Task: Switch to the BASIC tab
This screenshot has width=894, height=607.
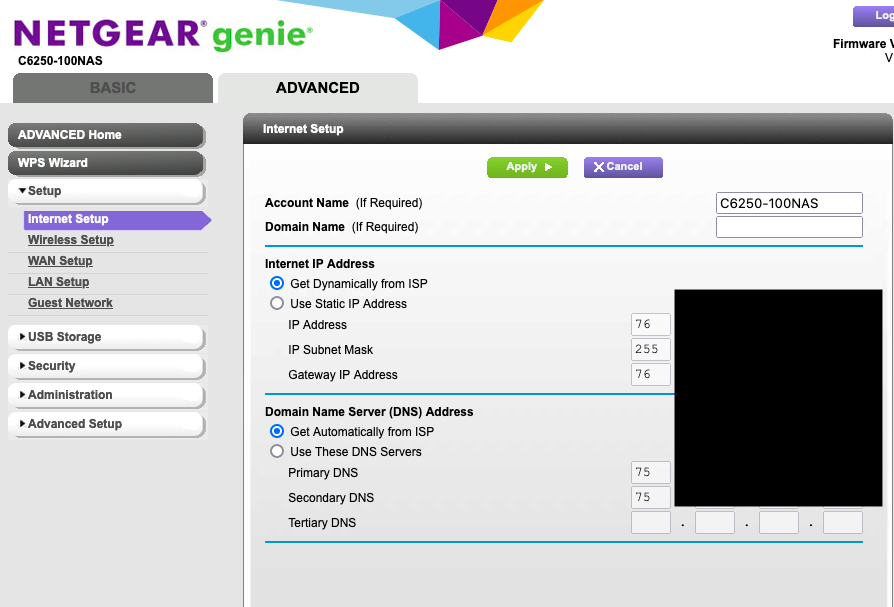Action: click(x=113, y=88)
